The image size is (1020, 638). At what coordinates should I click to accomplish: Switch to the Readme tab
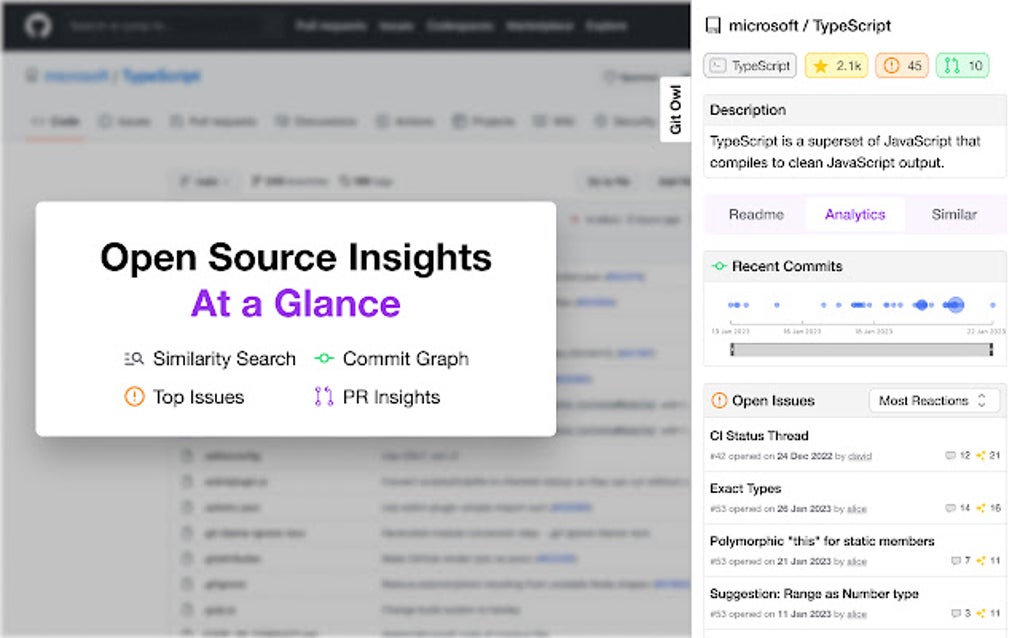click(756, 214)
